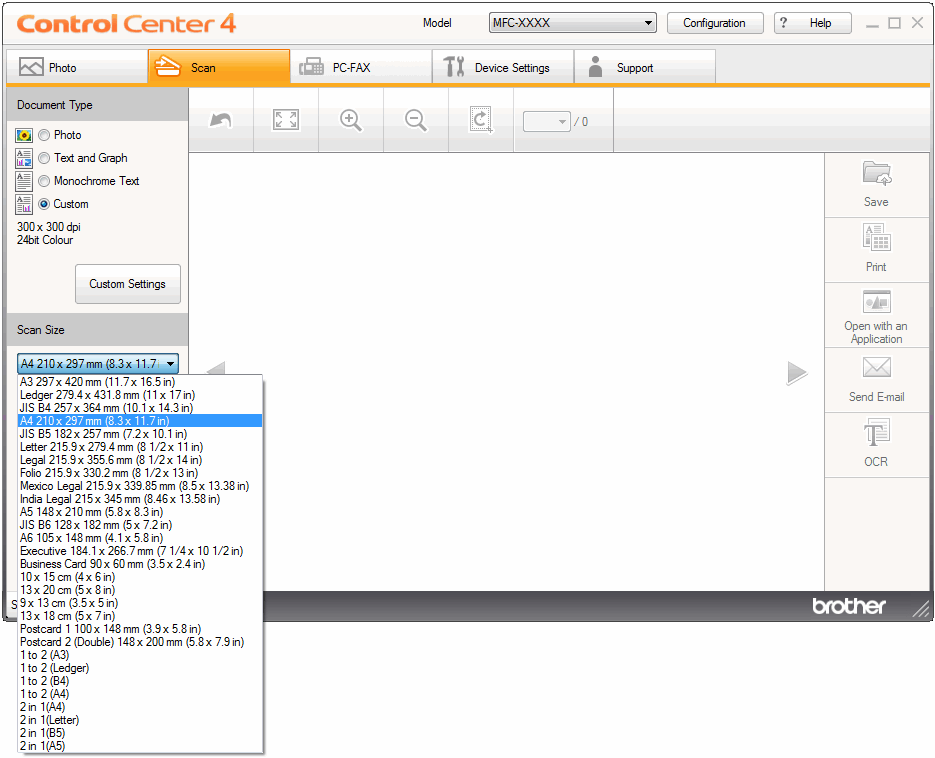Choose 1 to 2 (A4) option
Screen dimensions: 935x758
[140, 694]
